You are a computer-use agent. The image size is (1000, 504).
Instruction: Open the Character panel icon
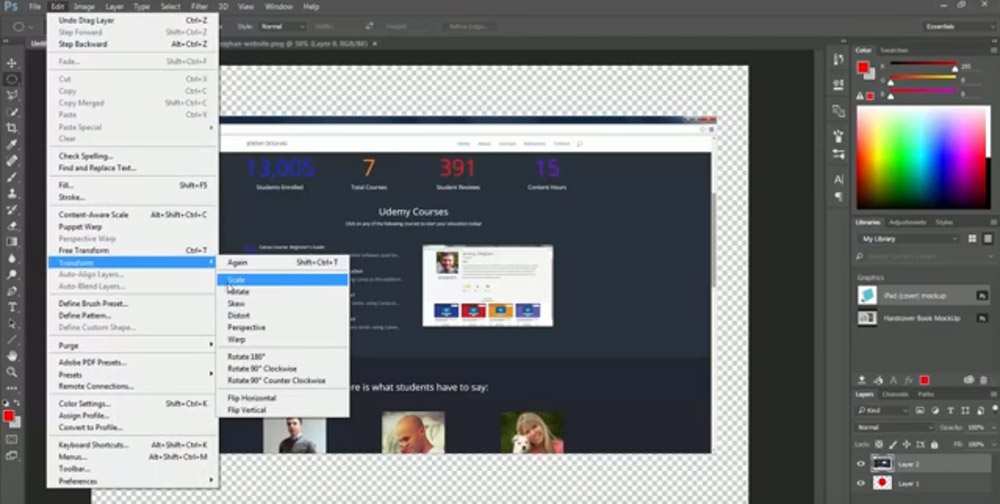click(838, 179)
